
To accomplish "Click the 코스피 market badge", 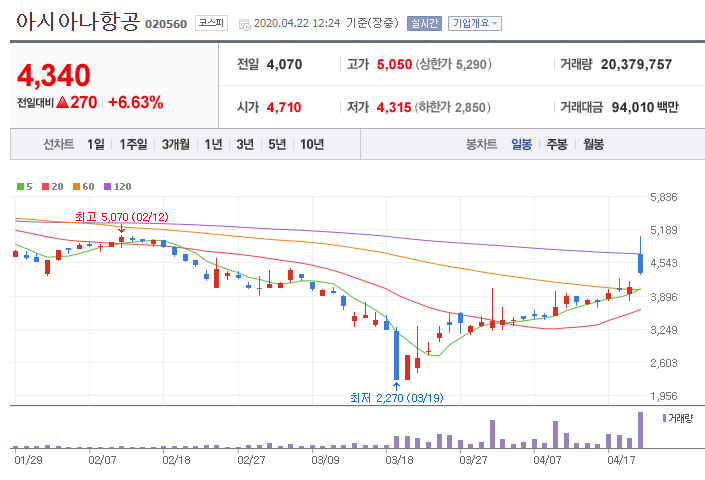I will [x=211, y=23].
